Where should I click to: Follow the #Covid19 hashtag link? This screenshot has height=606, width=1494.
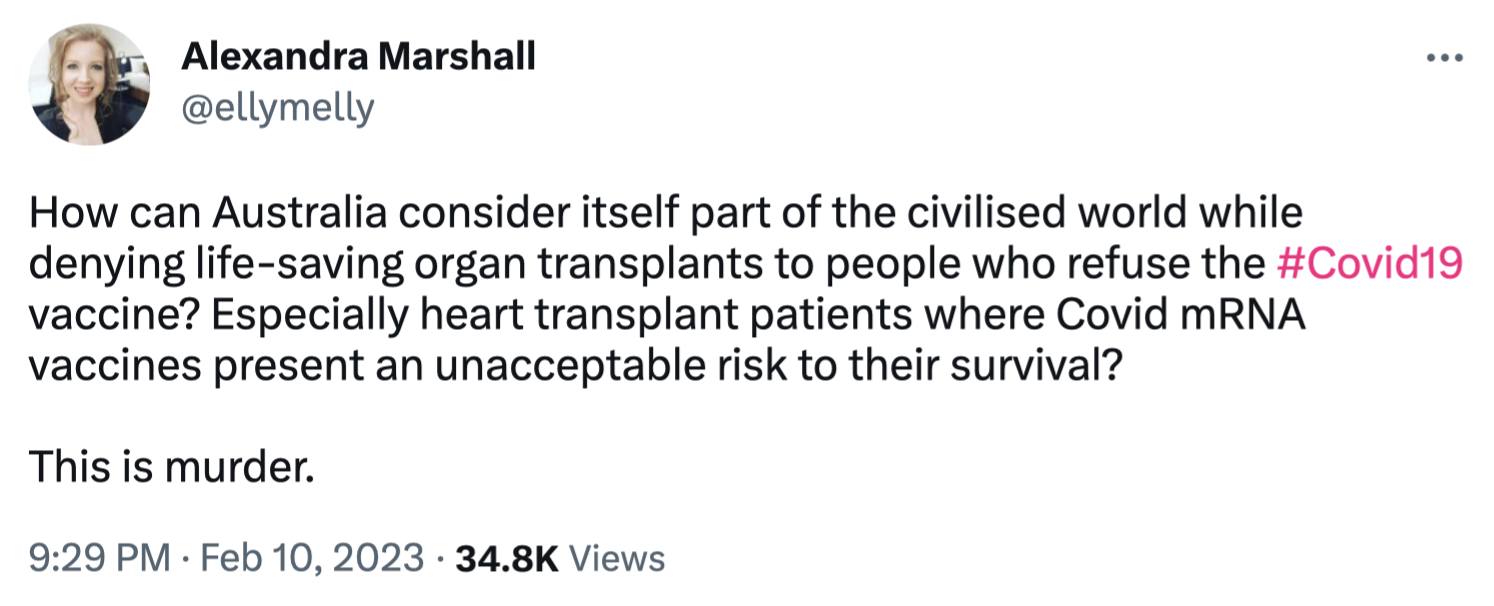click(x=1371, y=264)
